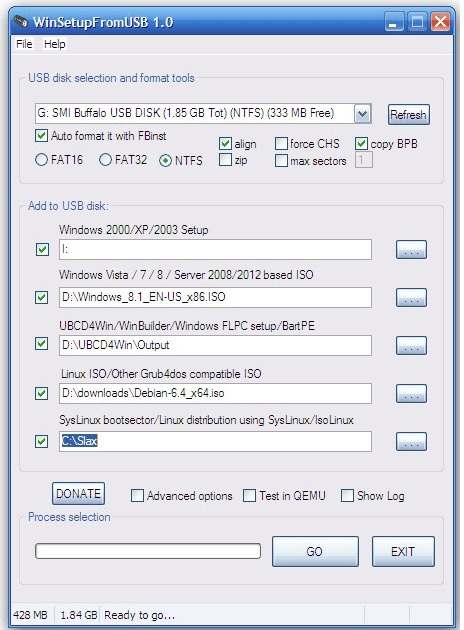The height and width of the screenshot is (630, 464).
Task: Click the DONATE button
Action: pos(78,493)
